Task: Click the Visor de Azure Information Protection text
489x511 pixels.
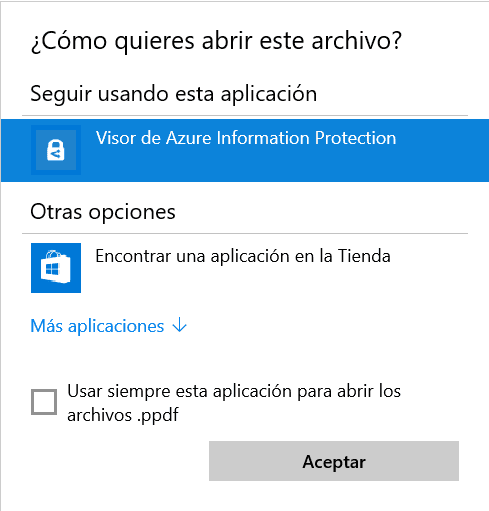Action: coord(246,138)
